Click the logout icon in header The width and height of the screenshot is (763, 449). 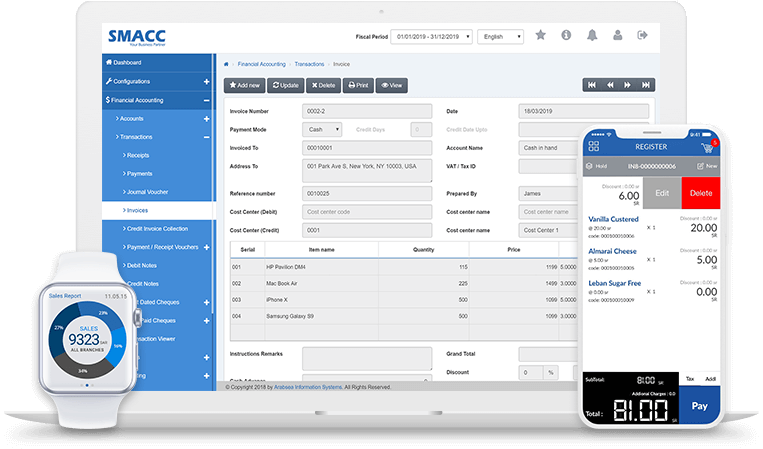pos(642,35)
